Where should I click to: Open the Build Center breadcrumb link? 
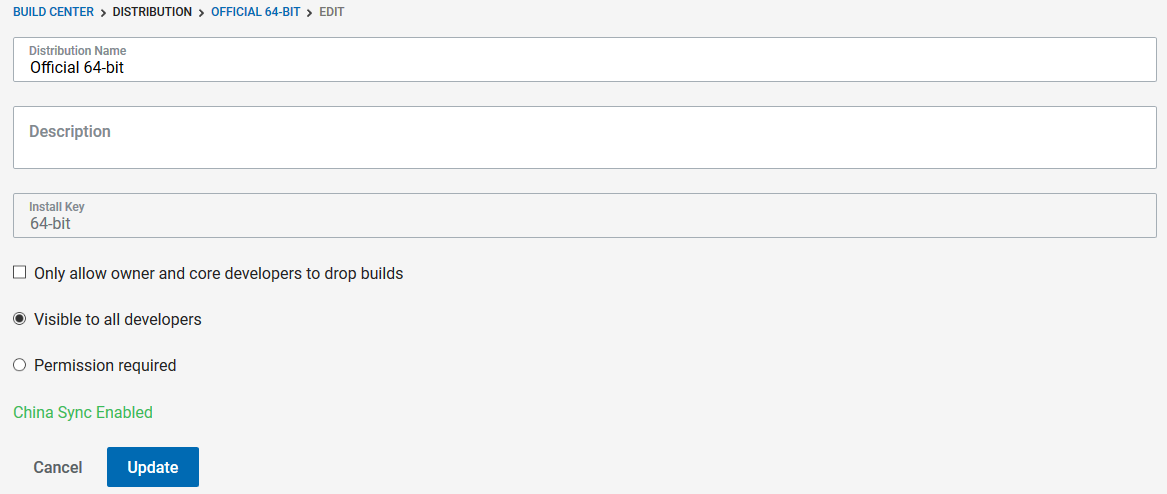coord(54,12)
